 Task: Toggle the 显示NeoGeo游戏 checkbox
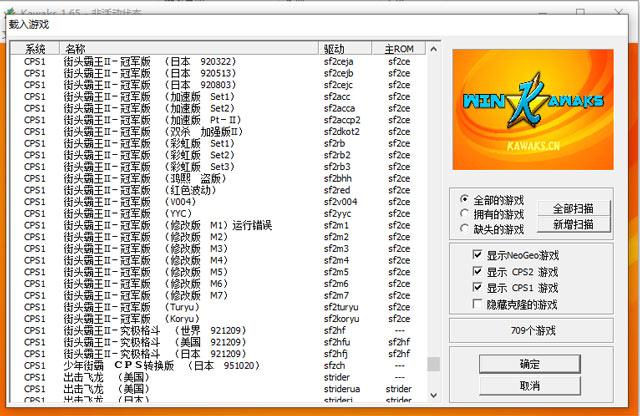tap(477, 255)
